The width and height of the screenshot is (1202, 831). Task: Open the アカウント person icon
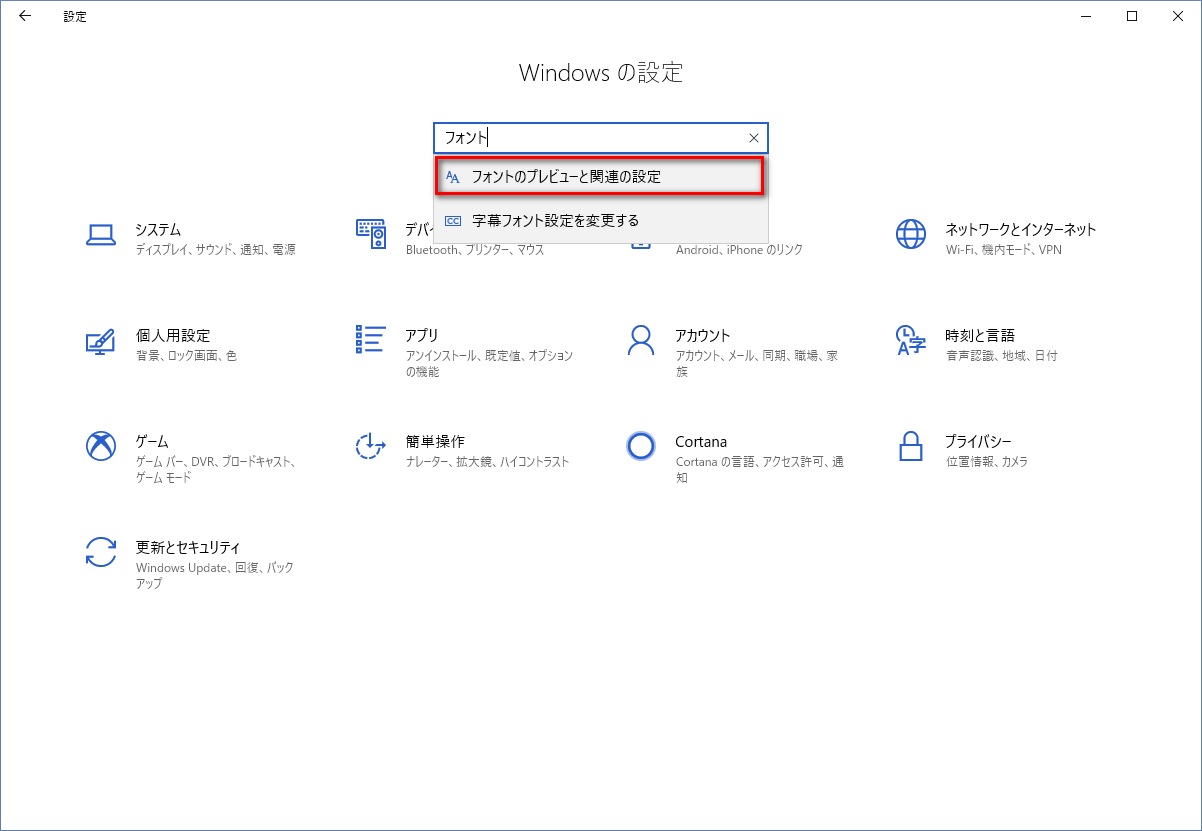(x=640, y=340)
